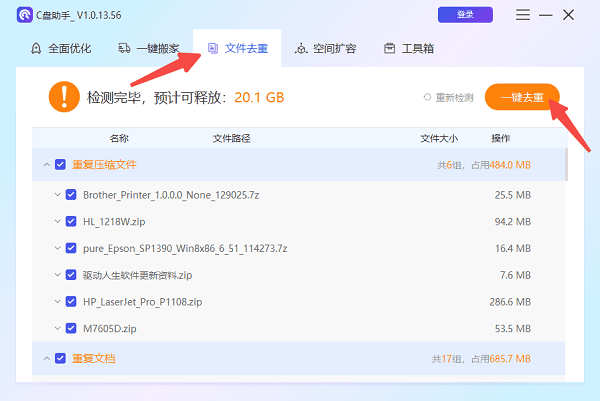Uncheck the 重复压缩文件 group checkbox
Image resolution: width=600 pixels, height=401 pixels.
[61, 164]
